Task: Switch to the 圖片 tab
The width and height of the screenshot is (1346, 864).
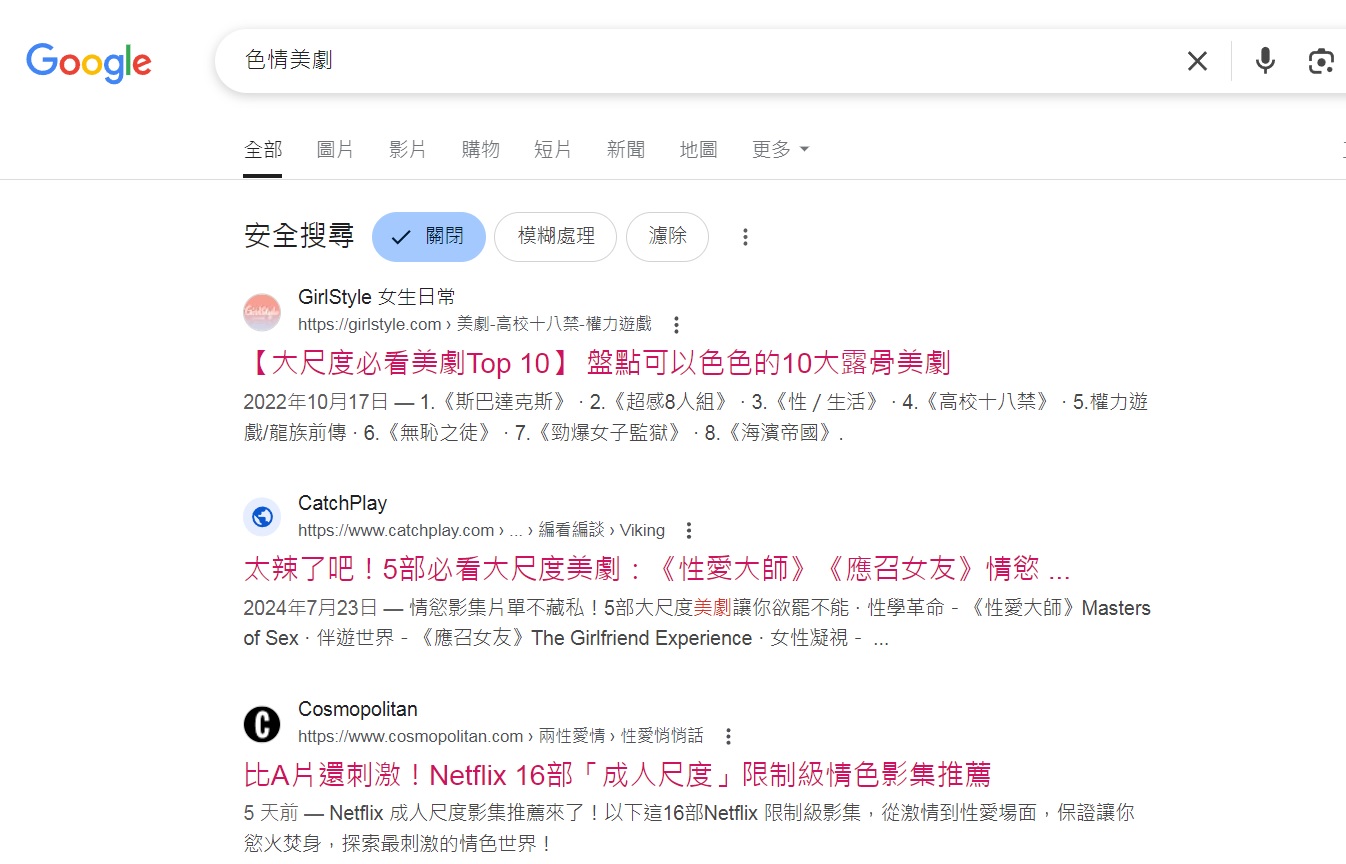Action: pyautogui.click(x=335, y=149)
